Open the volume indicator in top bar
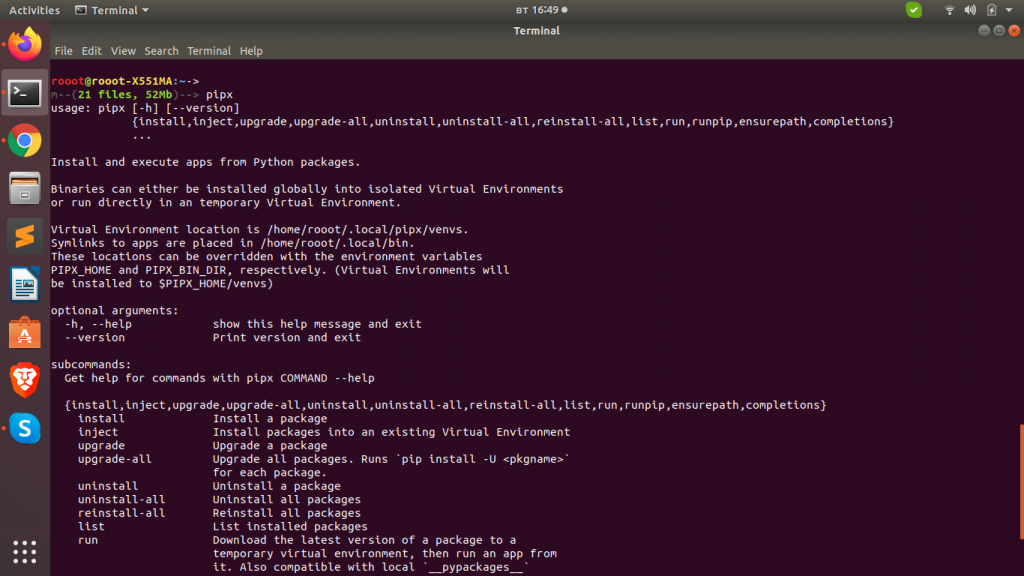1024x576 pixels. (x=970, y=10)
